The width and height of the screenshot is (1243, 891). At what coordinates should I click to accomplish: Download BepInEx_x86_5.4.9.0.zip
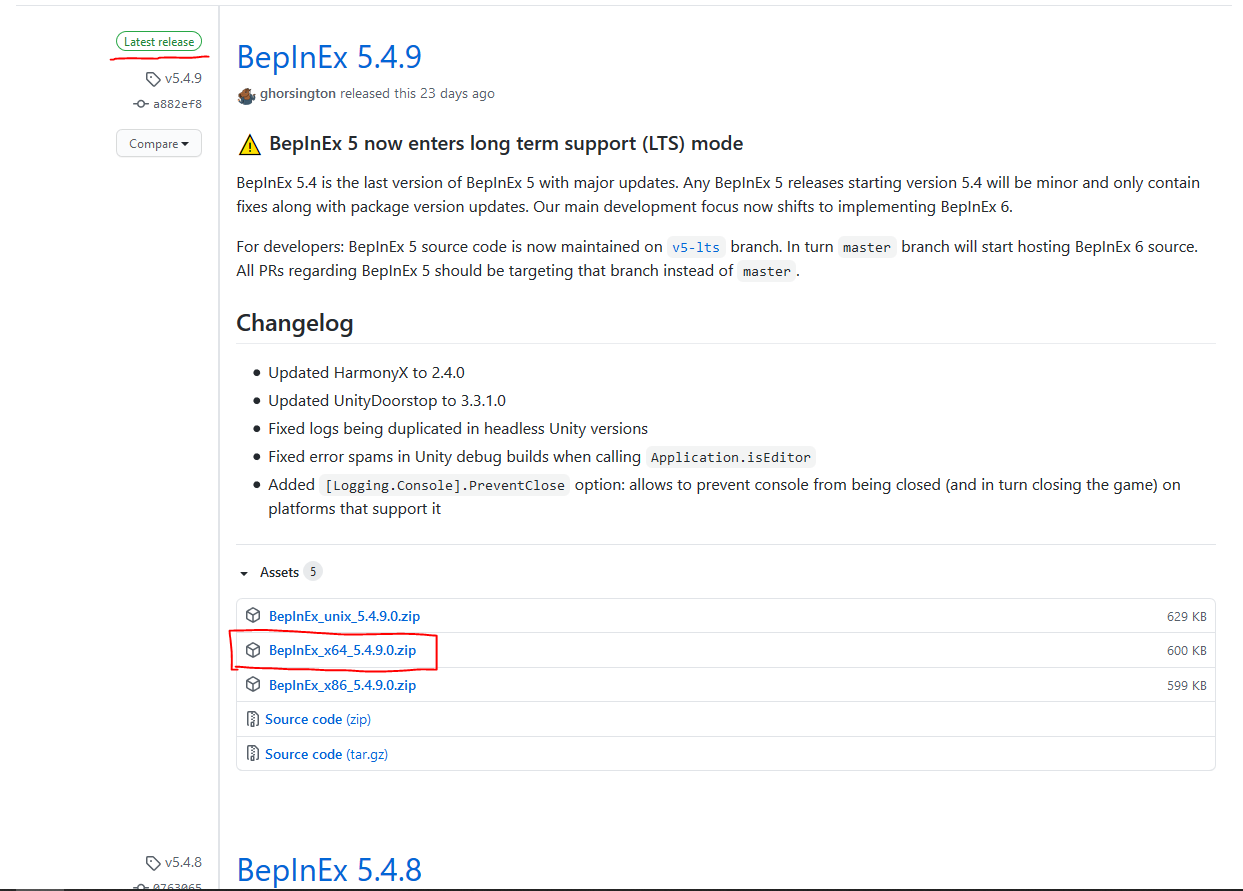click(342, 685)
